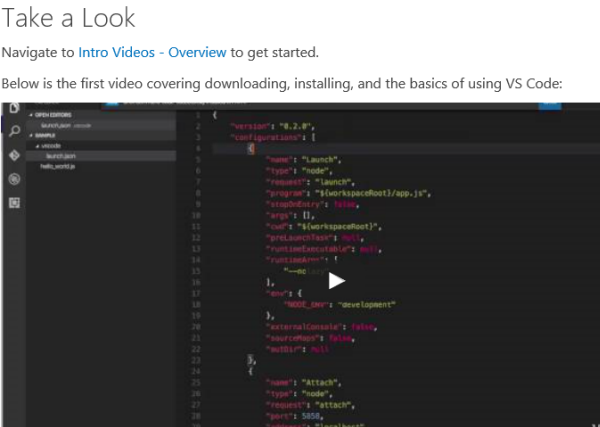Select the Debug icon in activity bar
This screenshot has height=427, width=600.
(x=14, y=179)
